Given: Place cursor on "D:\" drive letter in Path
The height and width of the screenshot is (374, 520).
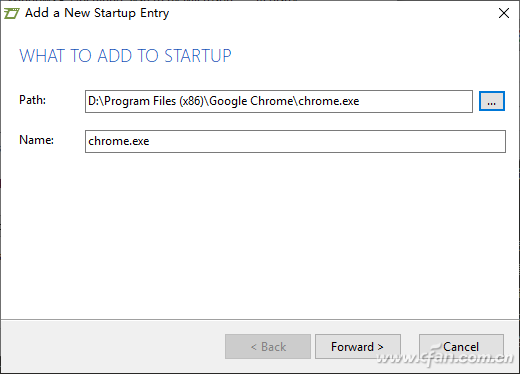Looking at the screenshot, I should [94, 101].
